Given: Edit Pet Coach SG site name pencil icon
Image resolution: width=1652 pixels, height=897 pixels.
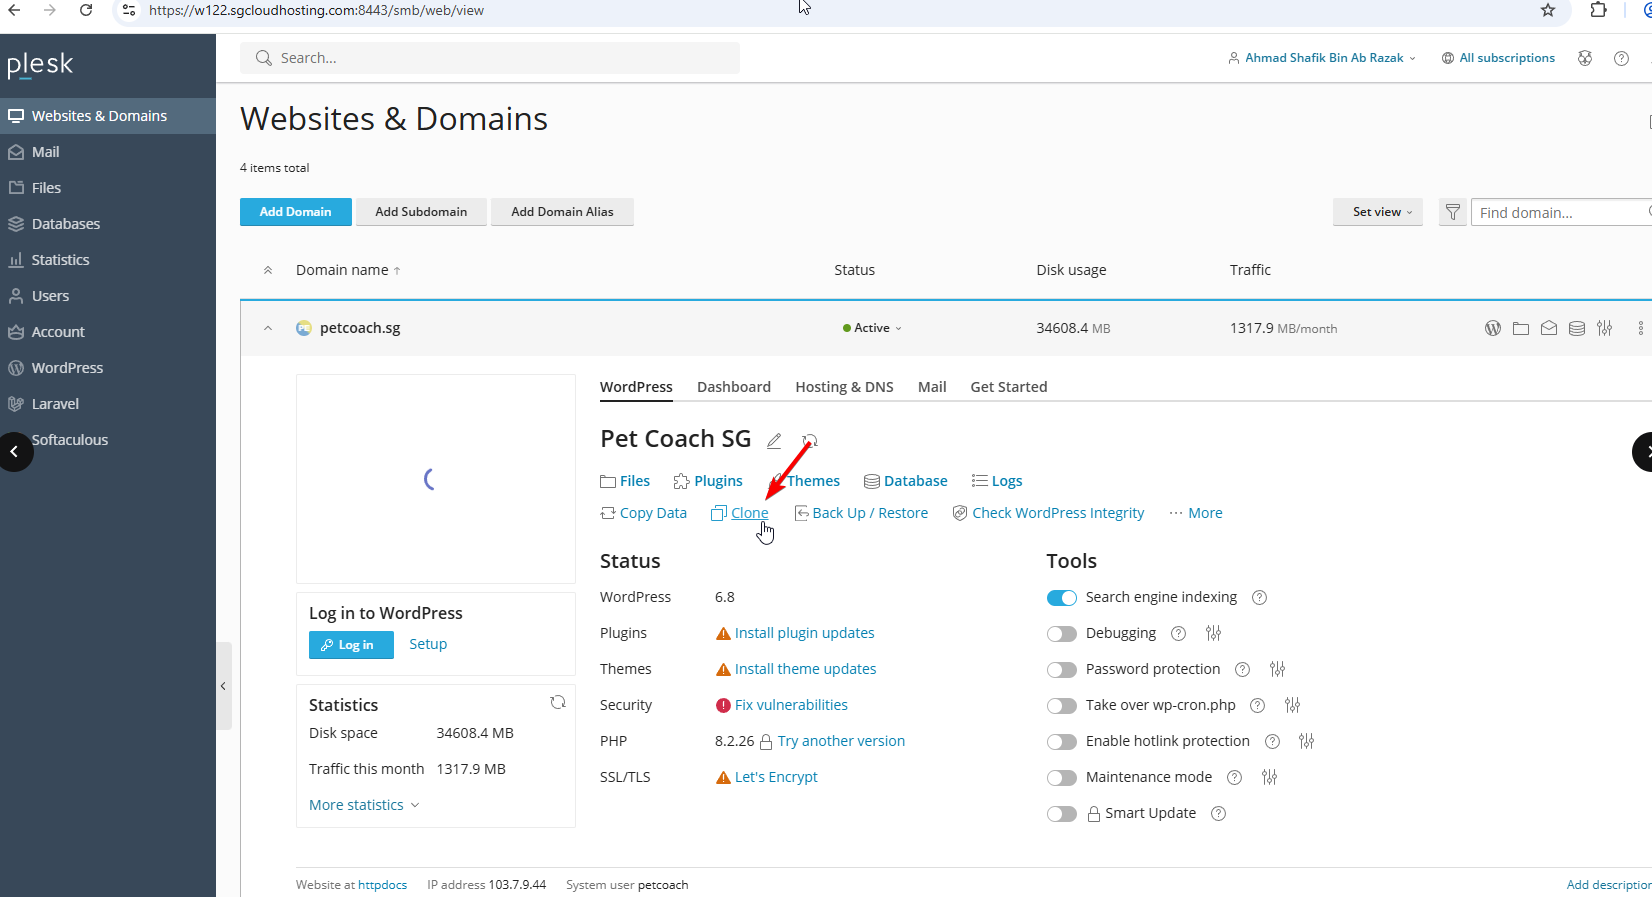Looking at the screenshot, I should [774, 440].
